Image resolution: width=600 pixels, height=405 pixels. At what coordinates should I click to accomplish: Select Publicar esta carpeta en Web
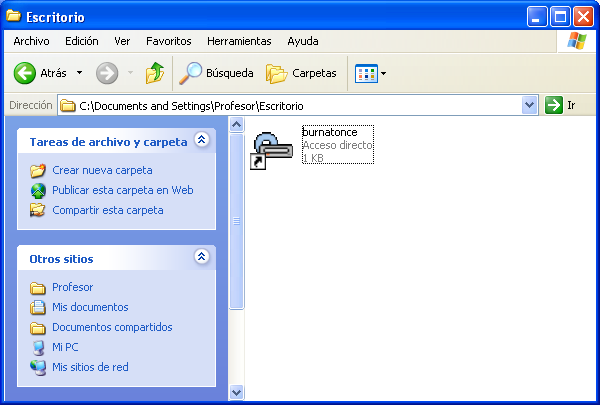(x=122, y=190)
